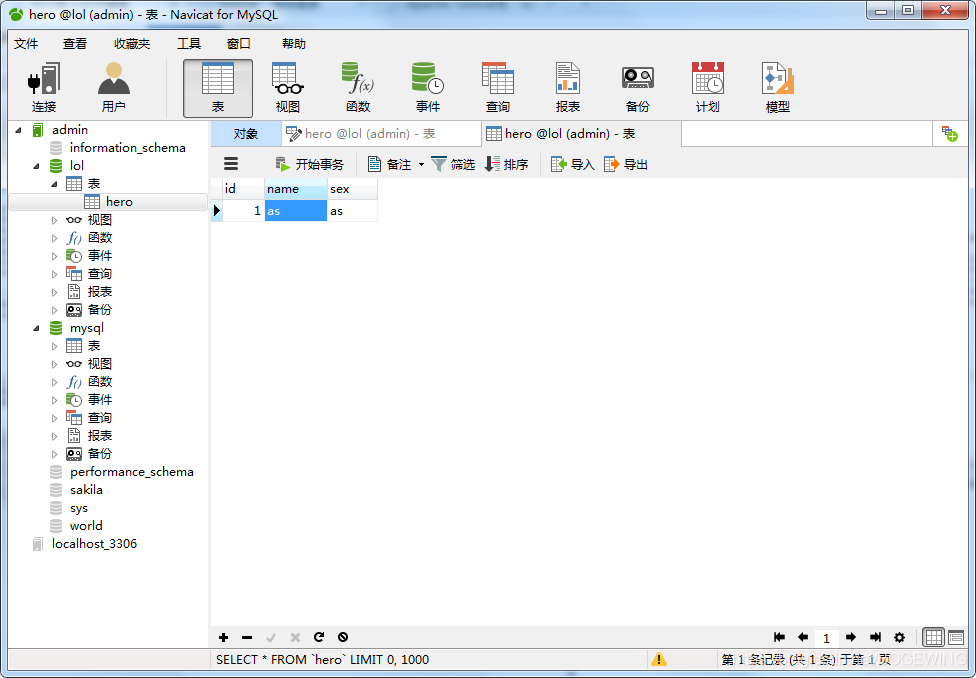Expand 表 node under mysql

click(x=54, y=346)
